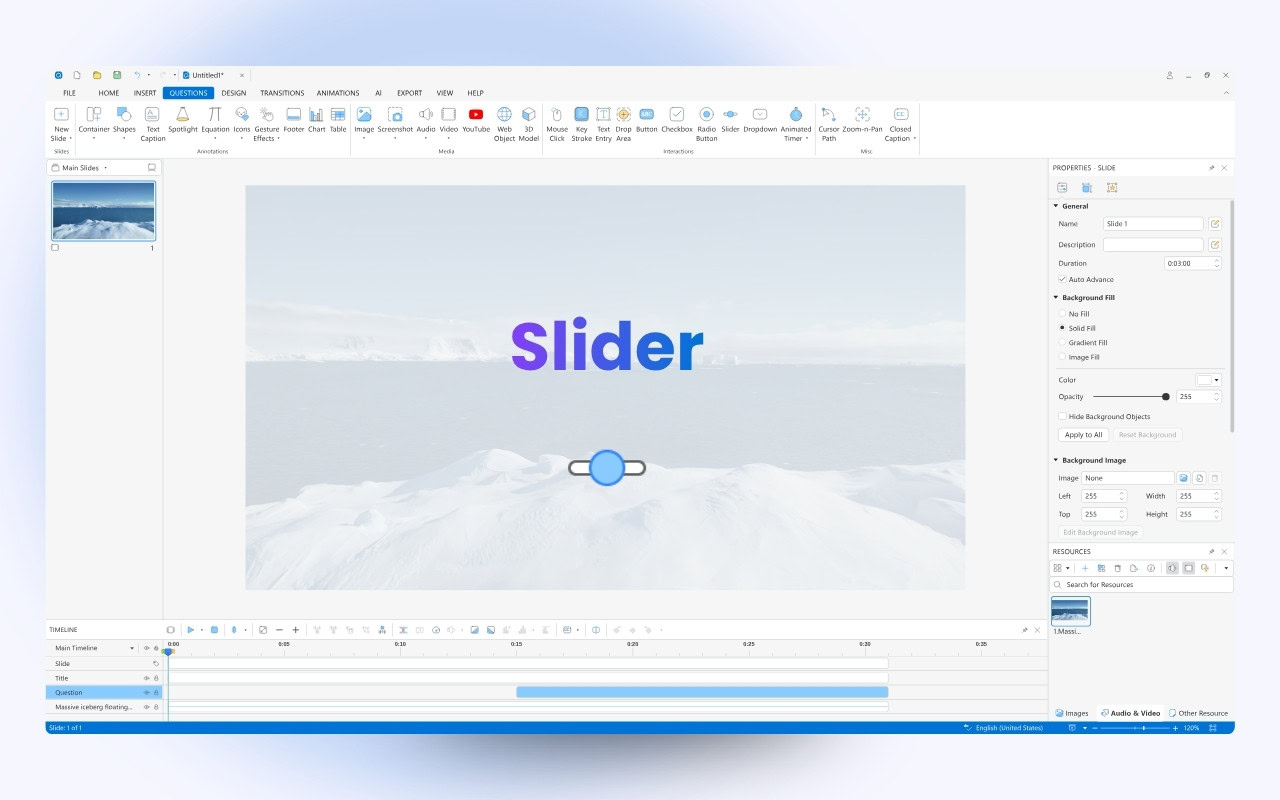Screen dimensions: 1280x800
Task: Insert a Table
Action: pyautogui.click(x=338, y=120)
